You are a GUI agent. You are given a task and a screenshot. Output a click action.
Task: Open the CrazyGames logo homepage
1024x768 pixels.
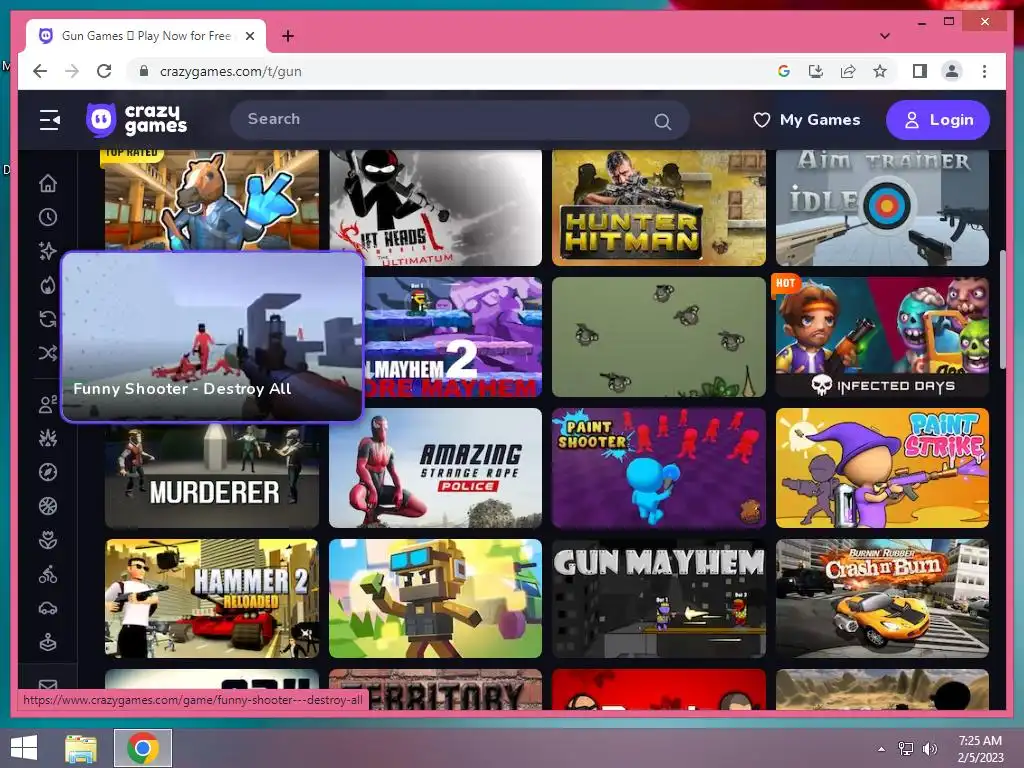(x=136, y=120)
